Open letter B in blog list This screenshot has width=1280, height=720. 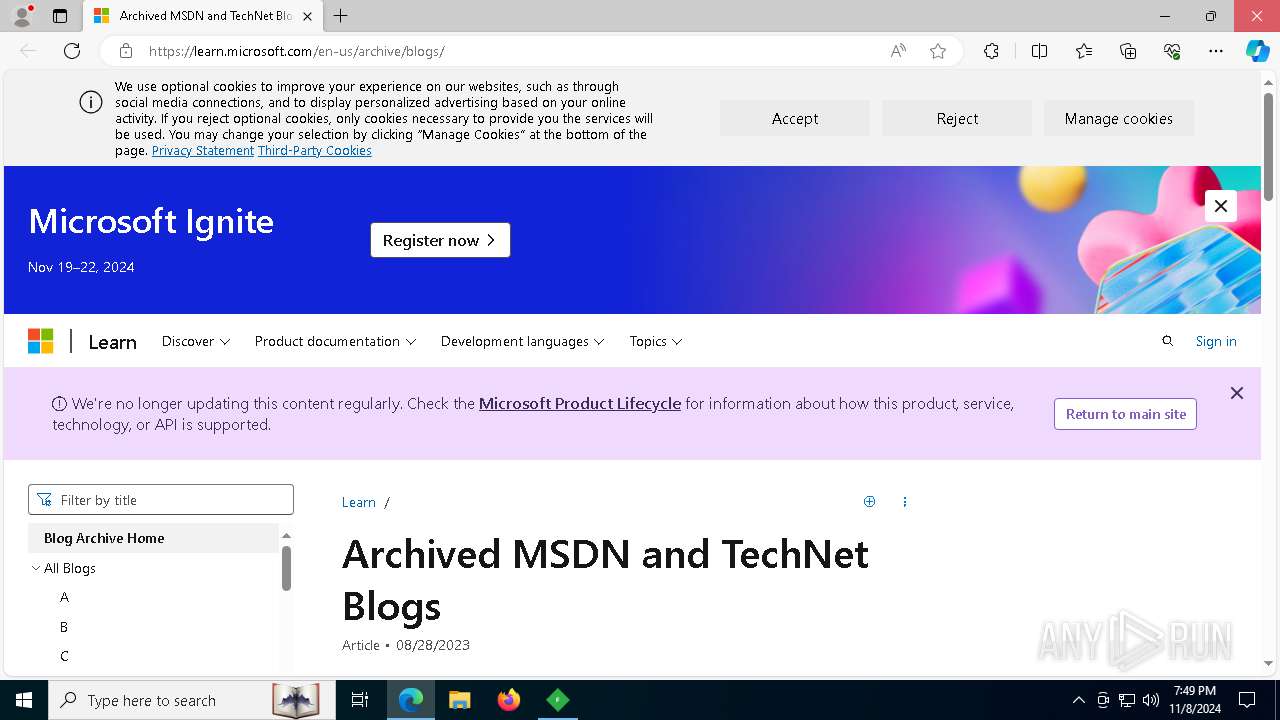coord(64,627)
